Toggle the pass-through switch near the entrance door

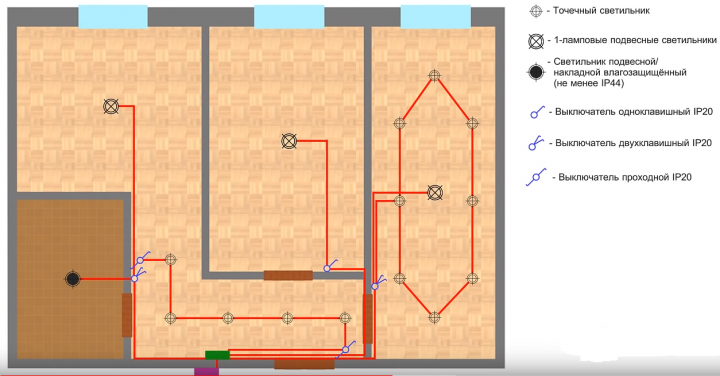coord(346,349)
